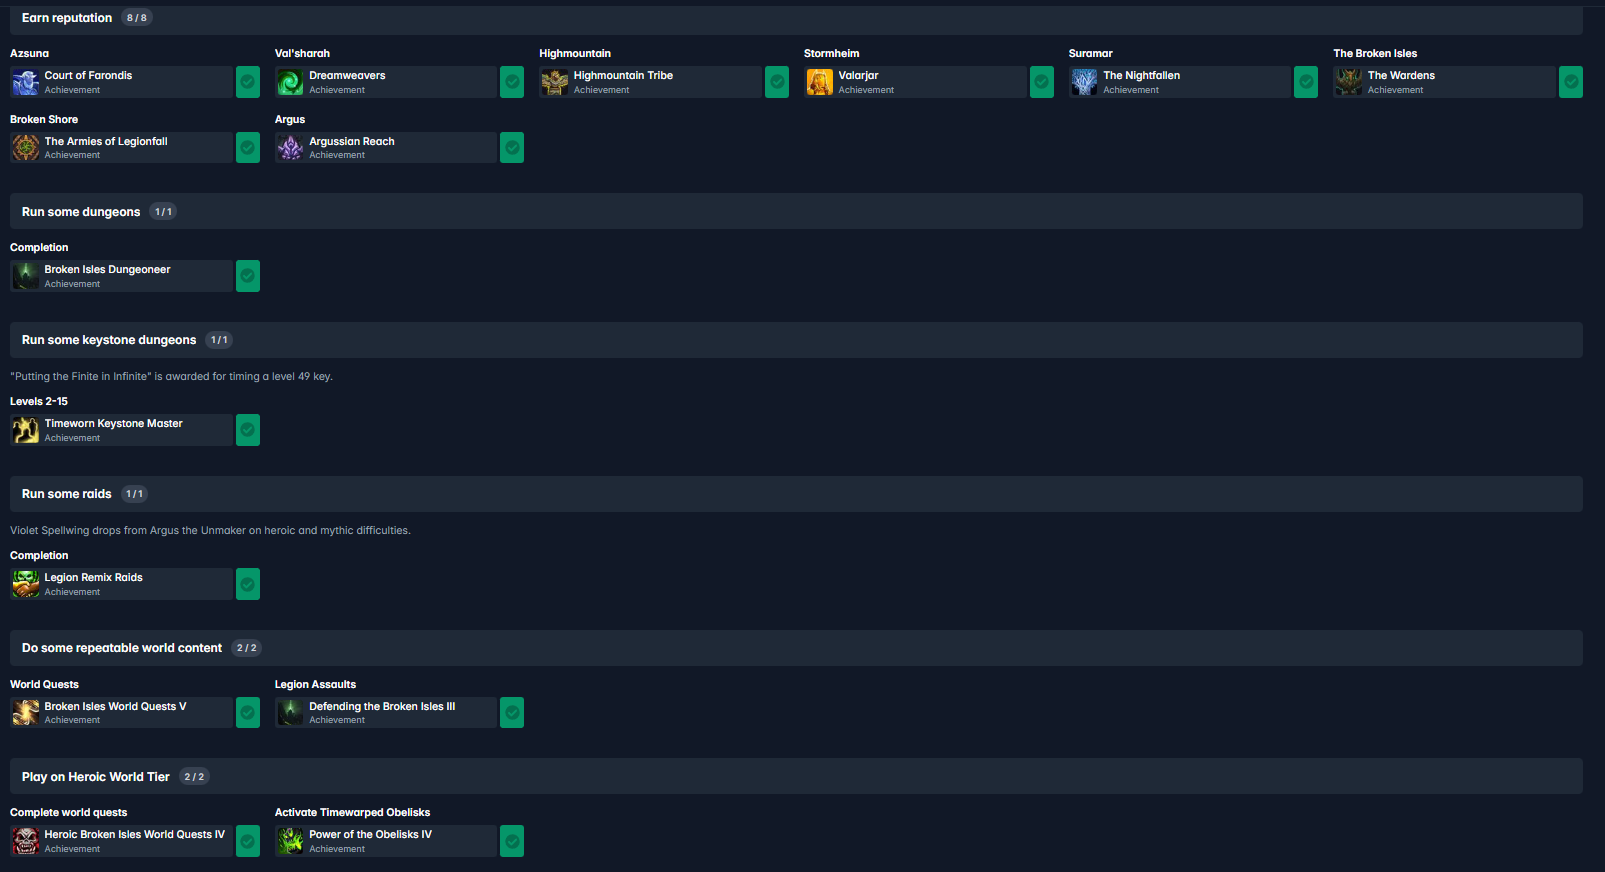Click the Legion Assaults group label
The image size is (1605, 872).
[315, 685]
